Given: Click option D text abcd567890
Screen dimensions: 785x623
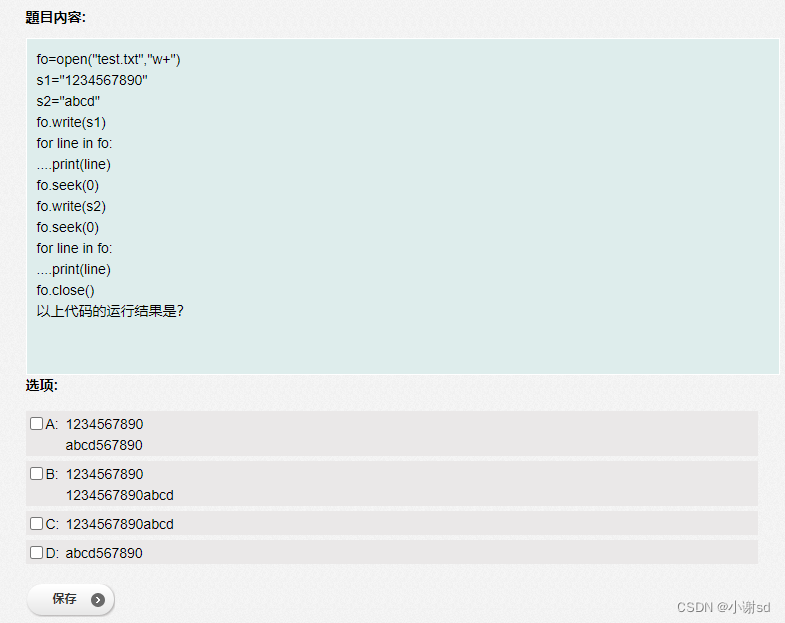Looking at the screenshot, I should [x=104, y=553].
